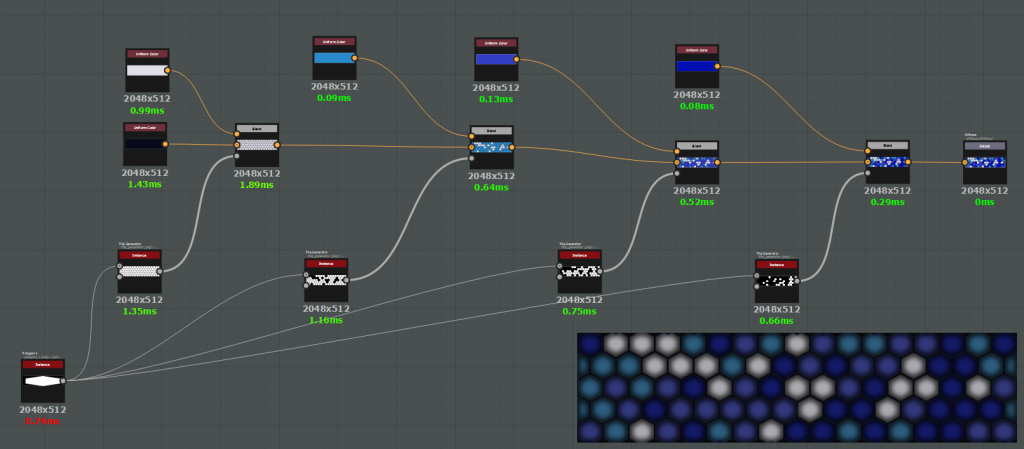Click the 1.16ms timing label
The image size is (1024, 449).
tap(326, 320)
